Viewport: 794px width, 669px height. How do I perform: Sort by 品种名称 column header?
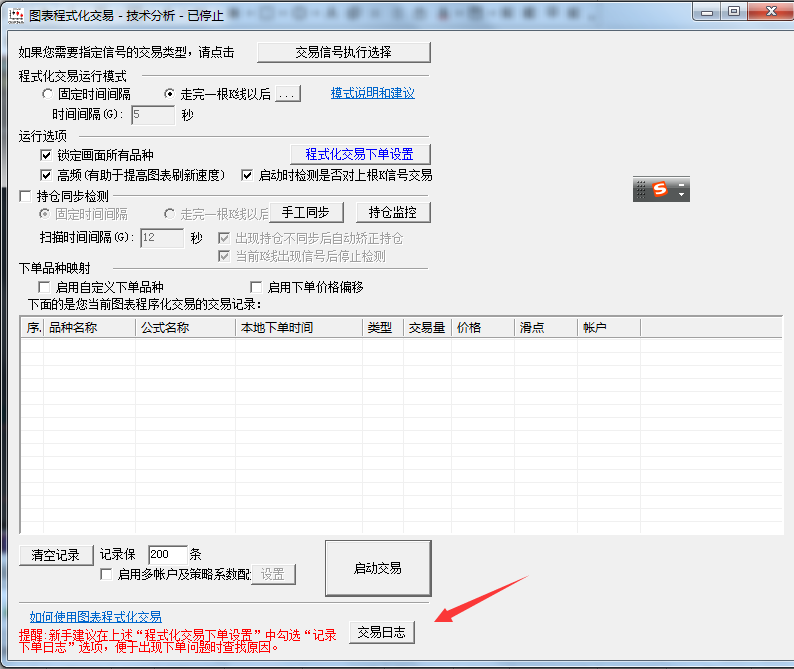pos(90,328)
